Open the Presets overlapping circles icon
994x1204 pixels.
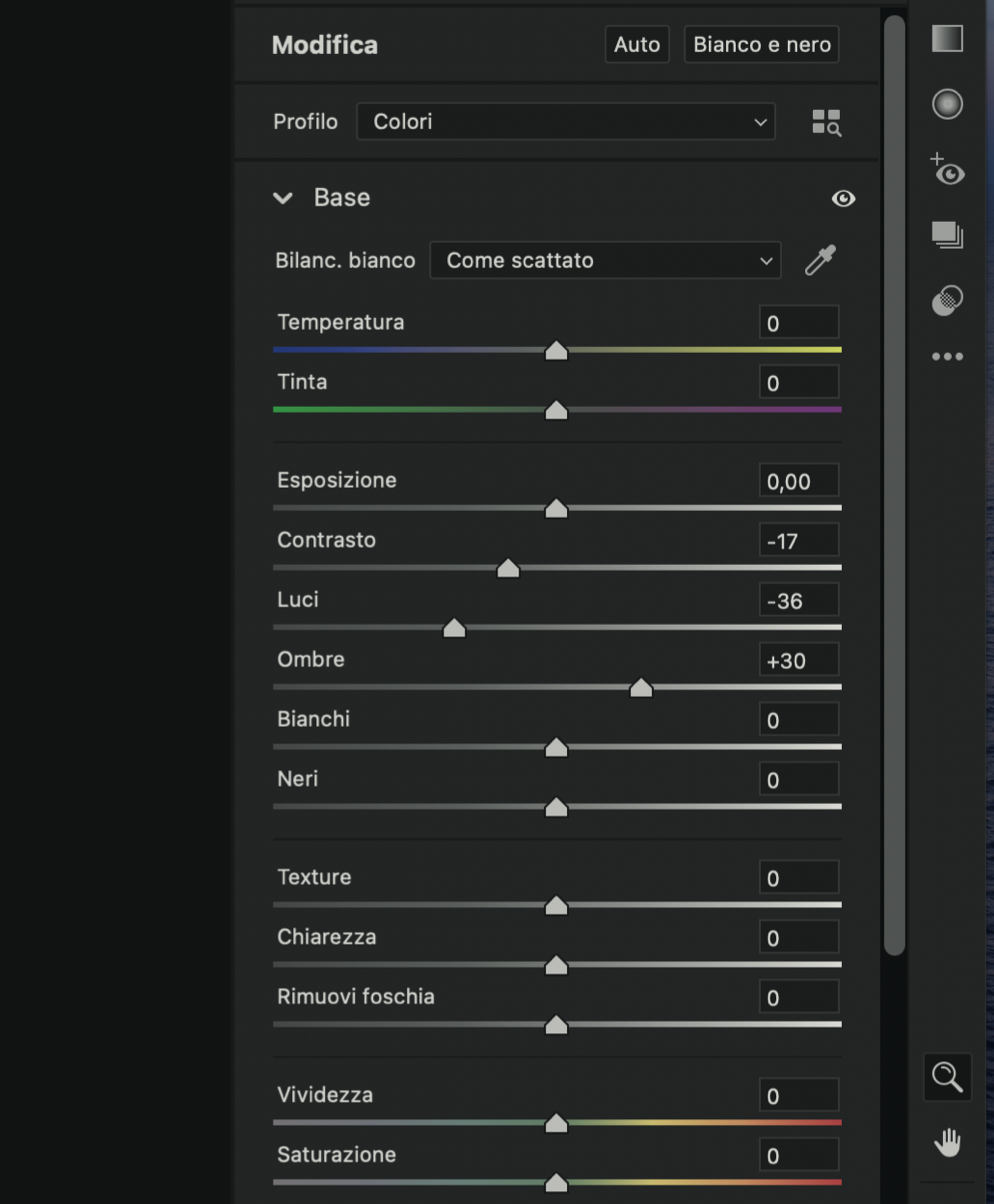coord(947,300)
